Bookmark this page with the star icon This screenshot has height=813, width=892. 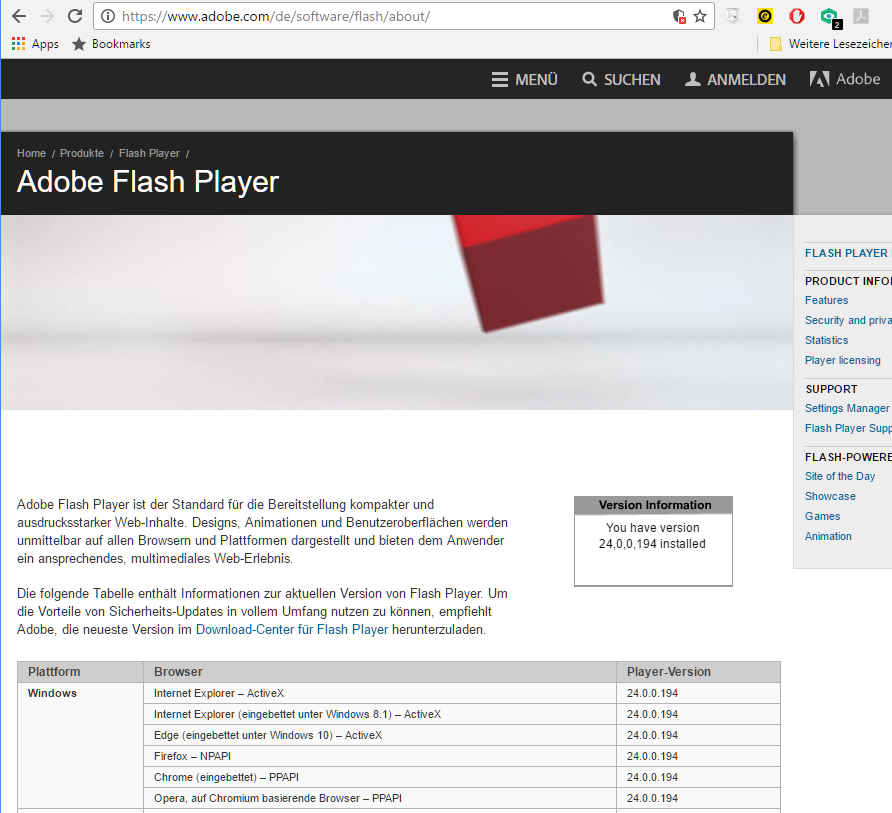pos(700,16)
